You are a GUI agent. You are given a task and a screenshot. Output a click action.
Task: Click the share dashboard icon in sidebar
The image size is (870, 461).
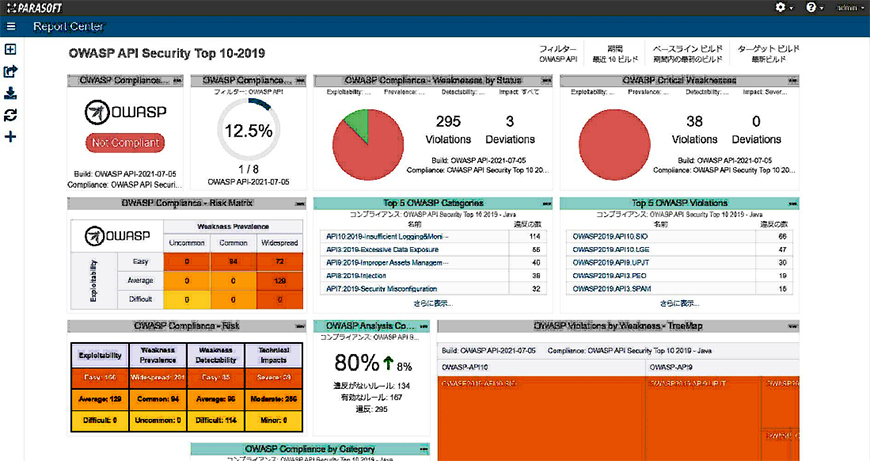(x=11, y=72)
